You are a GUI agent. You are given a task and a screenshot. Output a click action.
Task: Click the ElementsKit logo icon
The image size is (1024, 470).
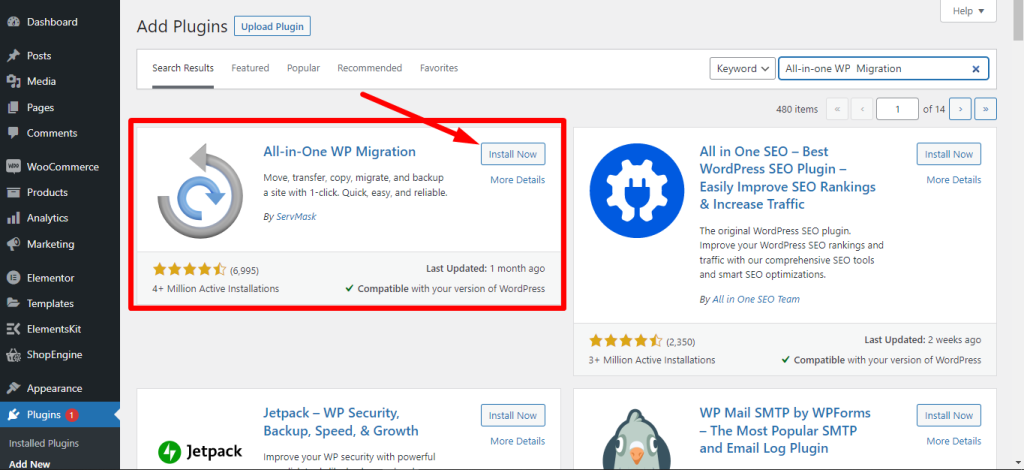pos(13,330)
